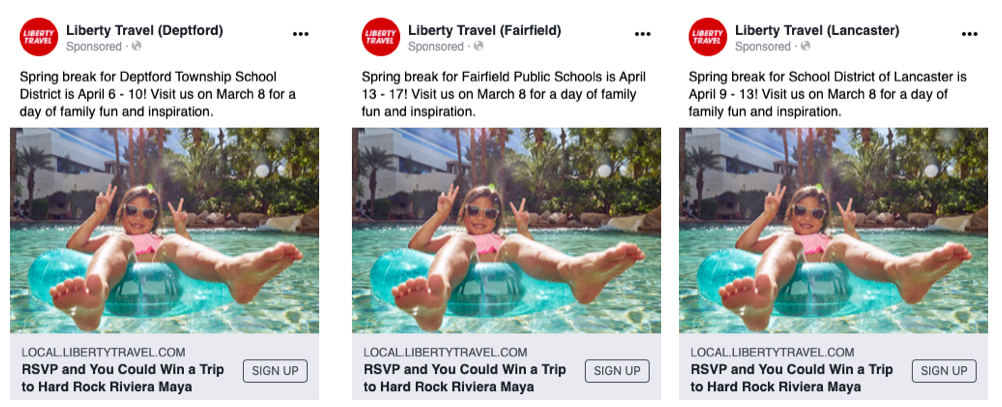Click the globe icon beside Sponsored in the Fairfield ad
This screenshot has width=1002, height=407.
[x=478, y=46]
